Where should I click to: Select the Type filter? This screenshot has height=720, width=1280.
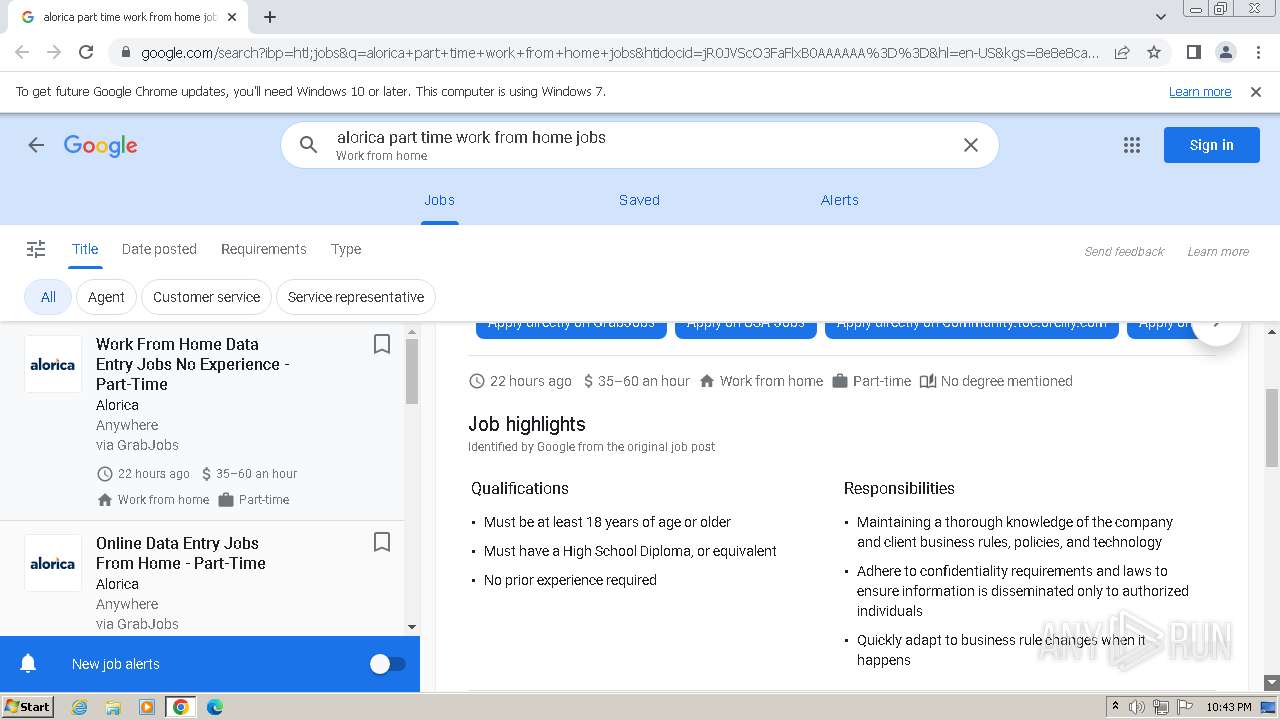[x=346, y=249]
